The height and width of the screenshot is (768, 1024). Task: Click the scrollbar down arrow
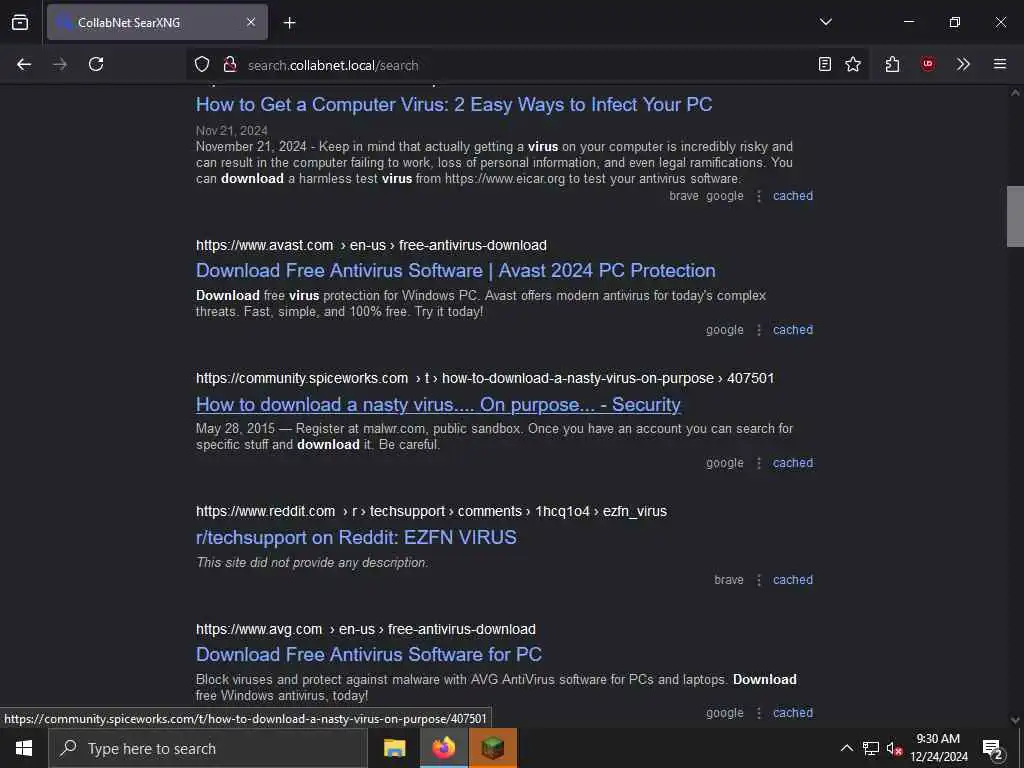pos(1015,720)
